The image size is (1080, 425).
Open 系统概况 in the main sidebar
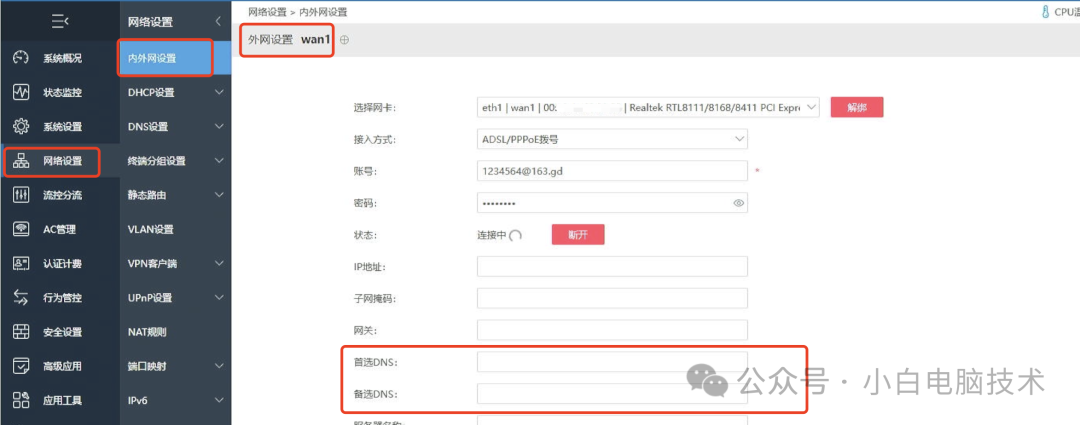point(62,59)
